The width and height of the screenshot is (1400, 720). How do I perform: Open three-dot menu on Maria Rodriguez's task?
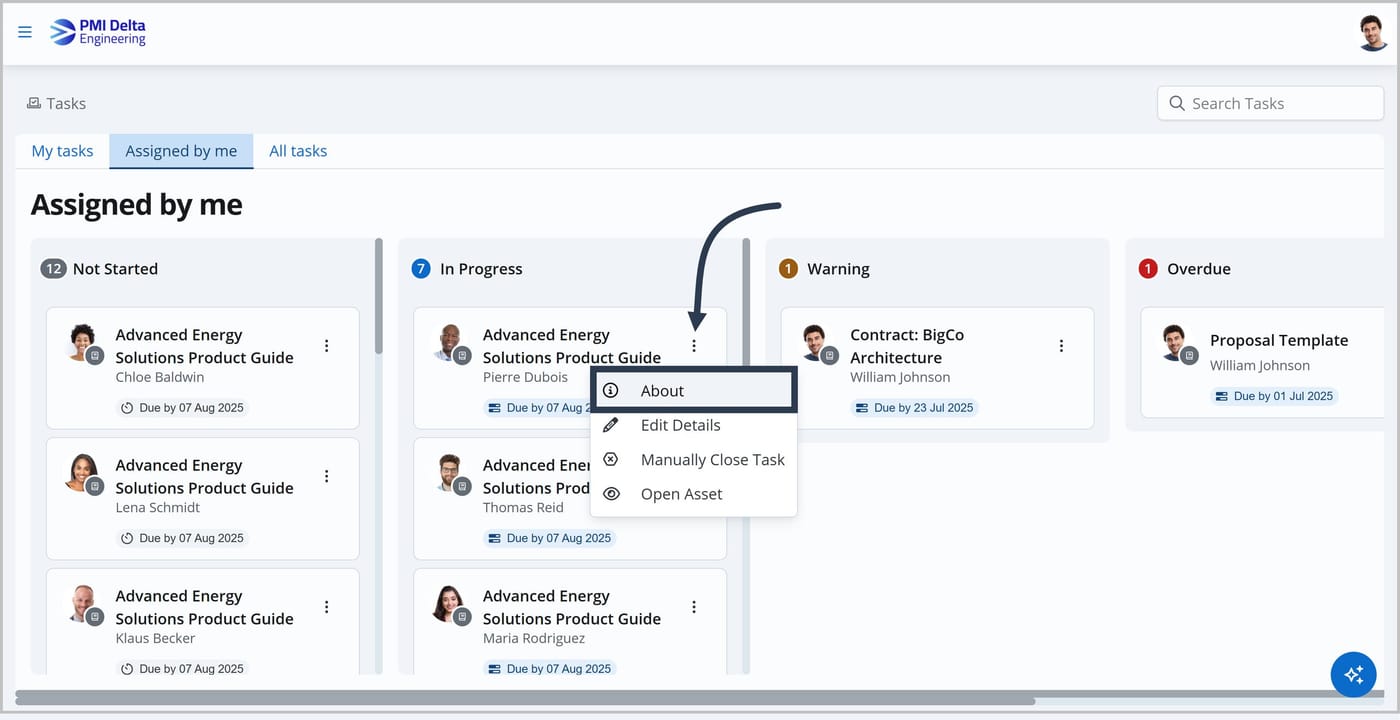pyautogui.click(x=694, y=607)
